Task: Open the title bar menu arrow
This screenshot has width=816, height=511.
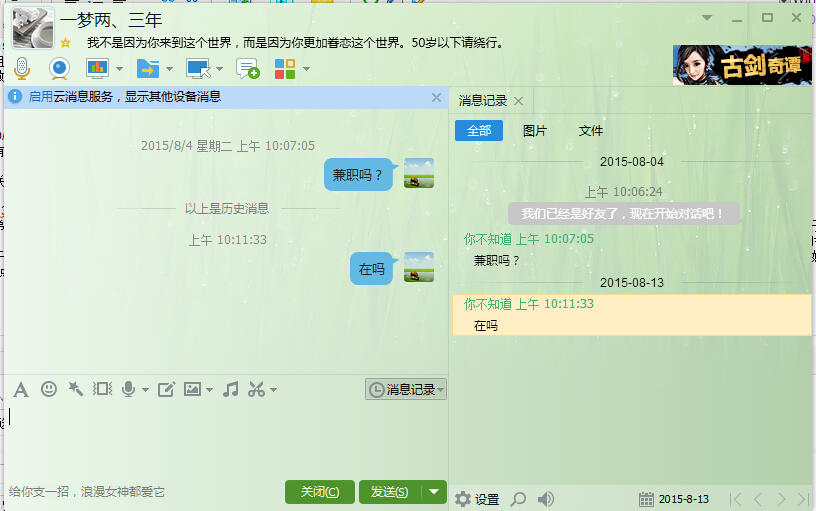Action: click(x=707, y=18)
